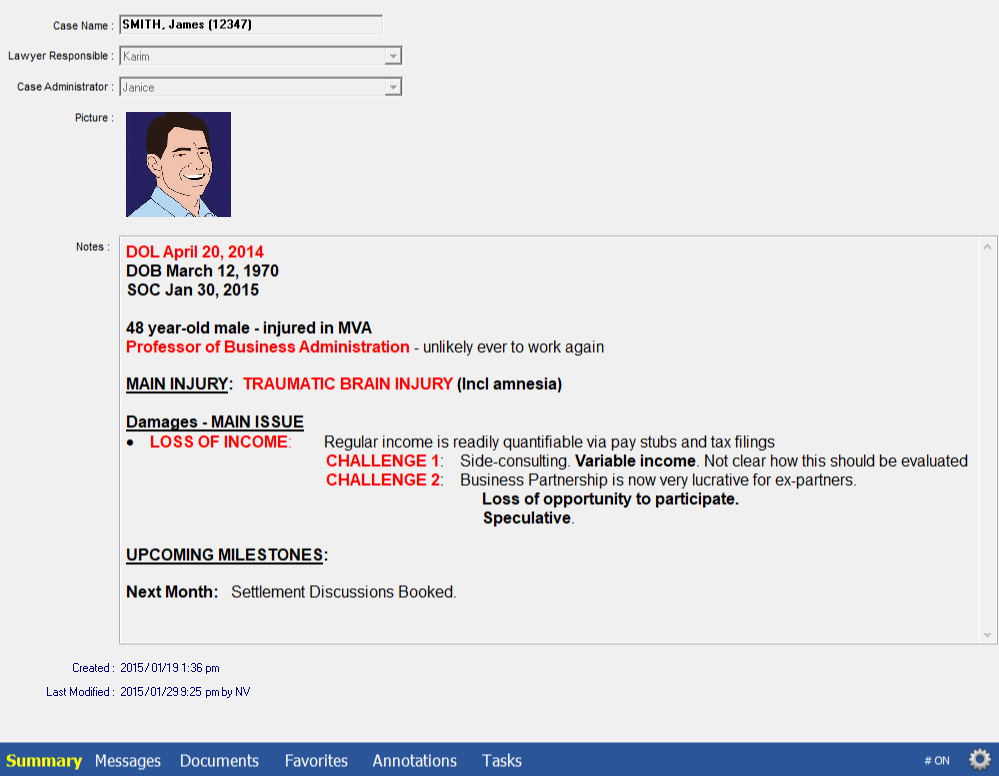Open the Favorites tab
Viewport: 999px width, 776px height.
[316, 761]
